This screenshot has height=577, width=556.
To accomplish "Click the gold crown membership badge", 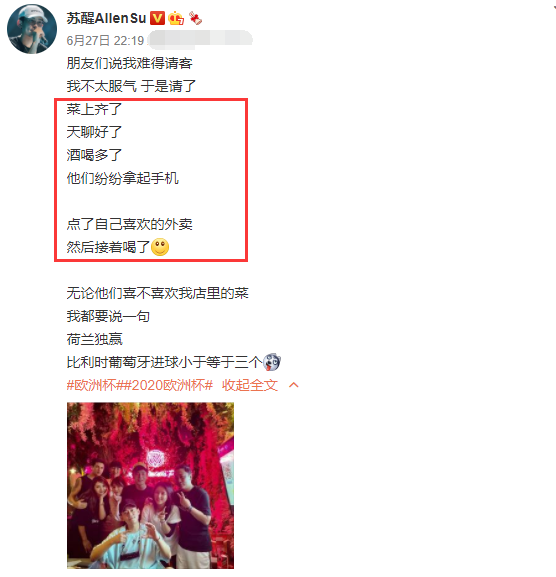I will [176, 18].
